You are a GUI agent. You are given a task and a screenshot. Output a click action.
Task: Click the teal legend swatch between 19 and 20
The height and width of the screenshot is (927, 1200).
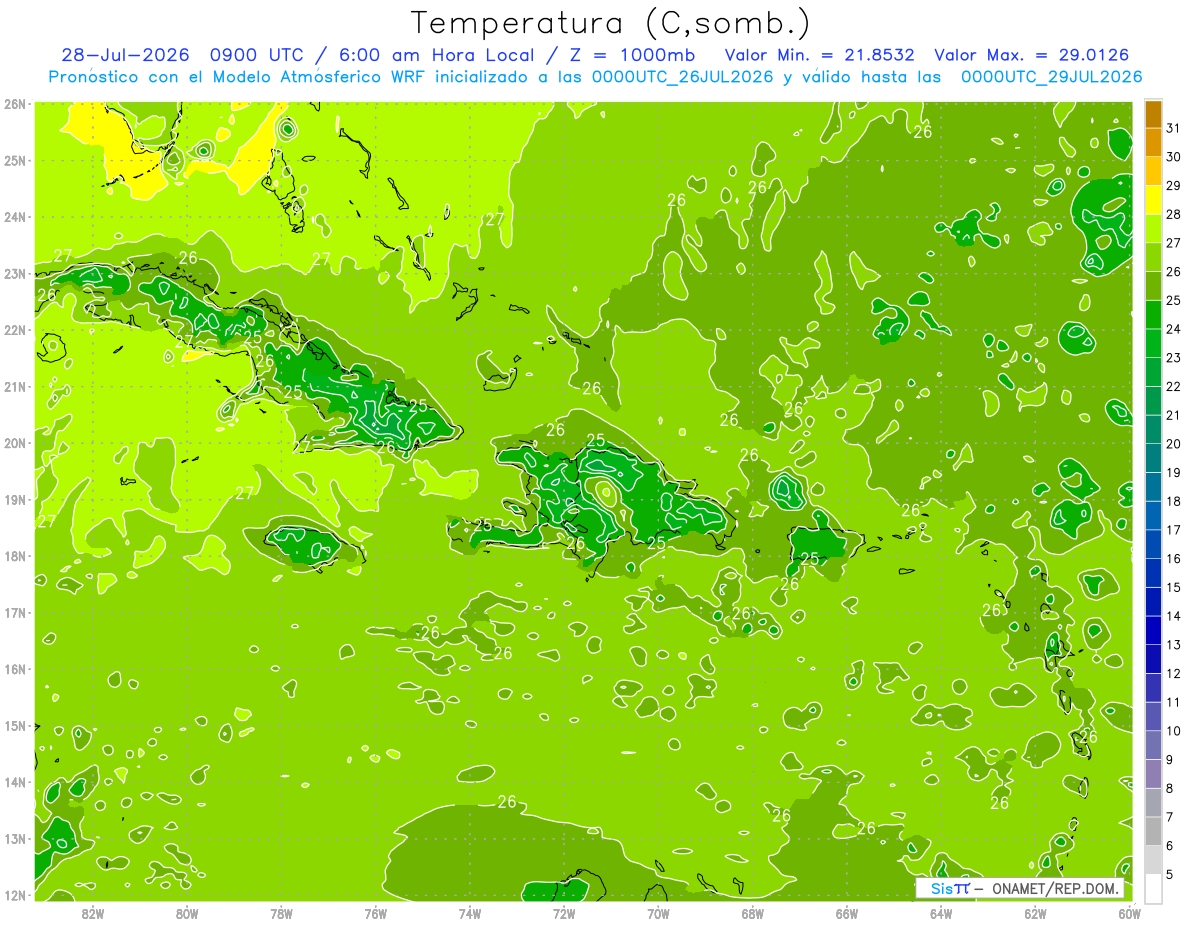(1154, 458)
